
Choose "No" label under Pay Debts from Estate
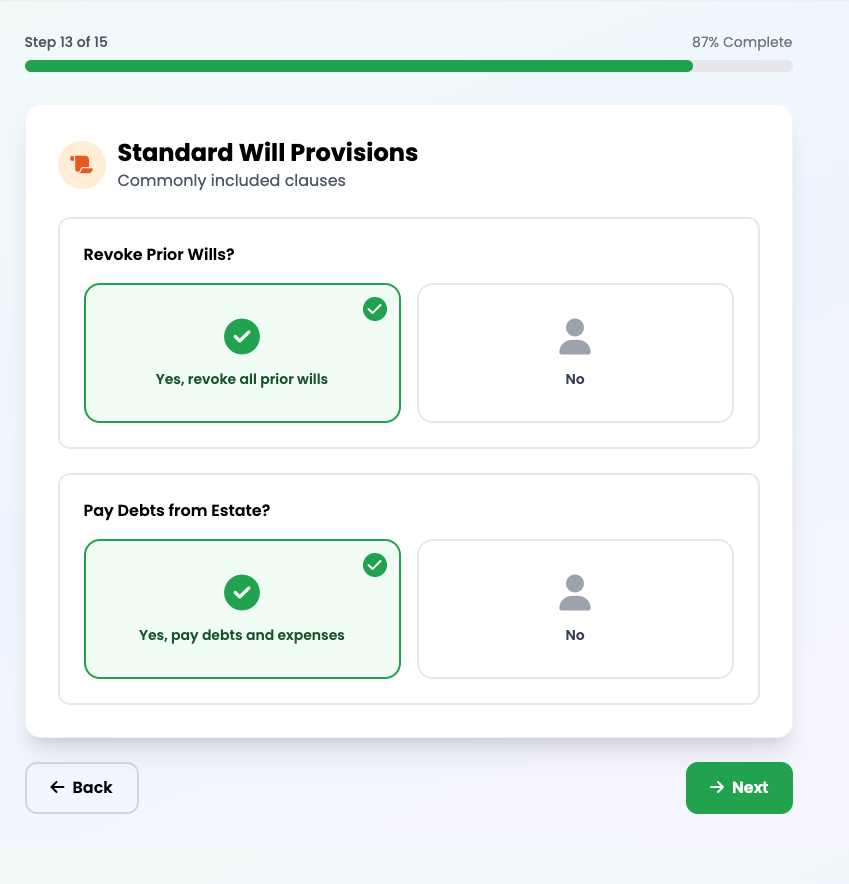point(575,636)
